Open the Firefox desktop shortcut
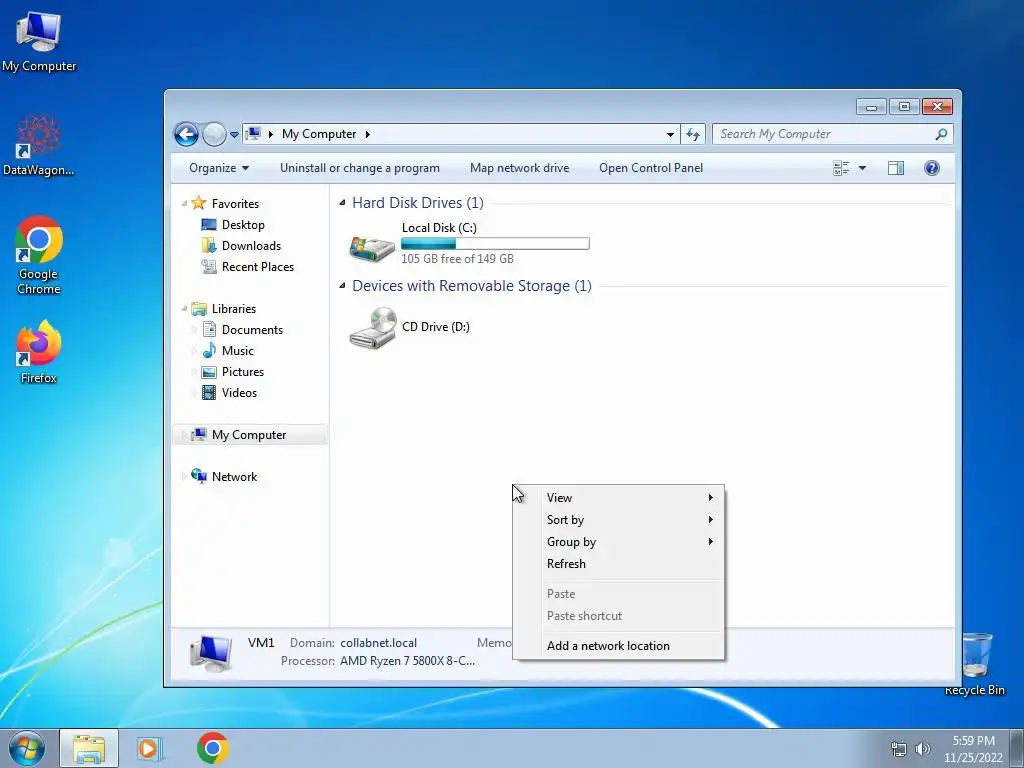This screenshot has width=1024, height=768. click(x=39, y=352)
